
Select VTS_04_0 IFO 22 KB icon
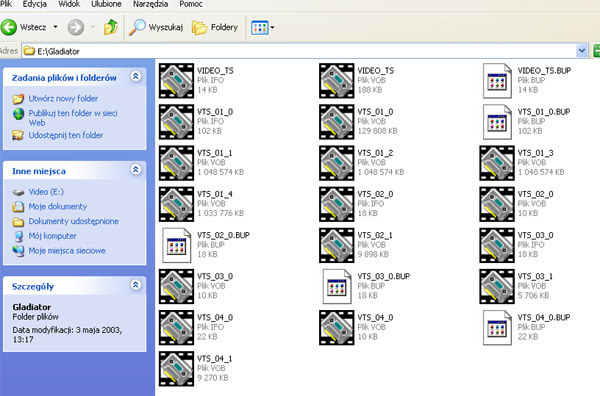[x=176, y=328]
